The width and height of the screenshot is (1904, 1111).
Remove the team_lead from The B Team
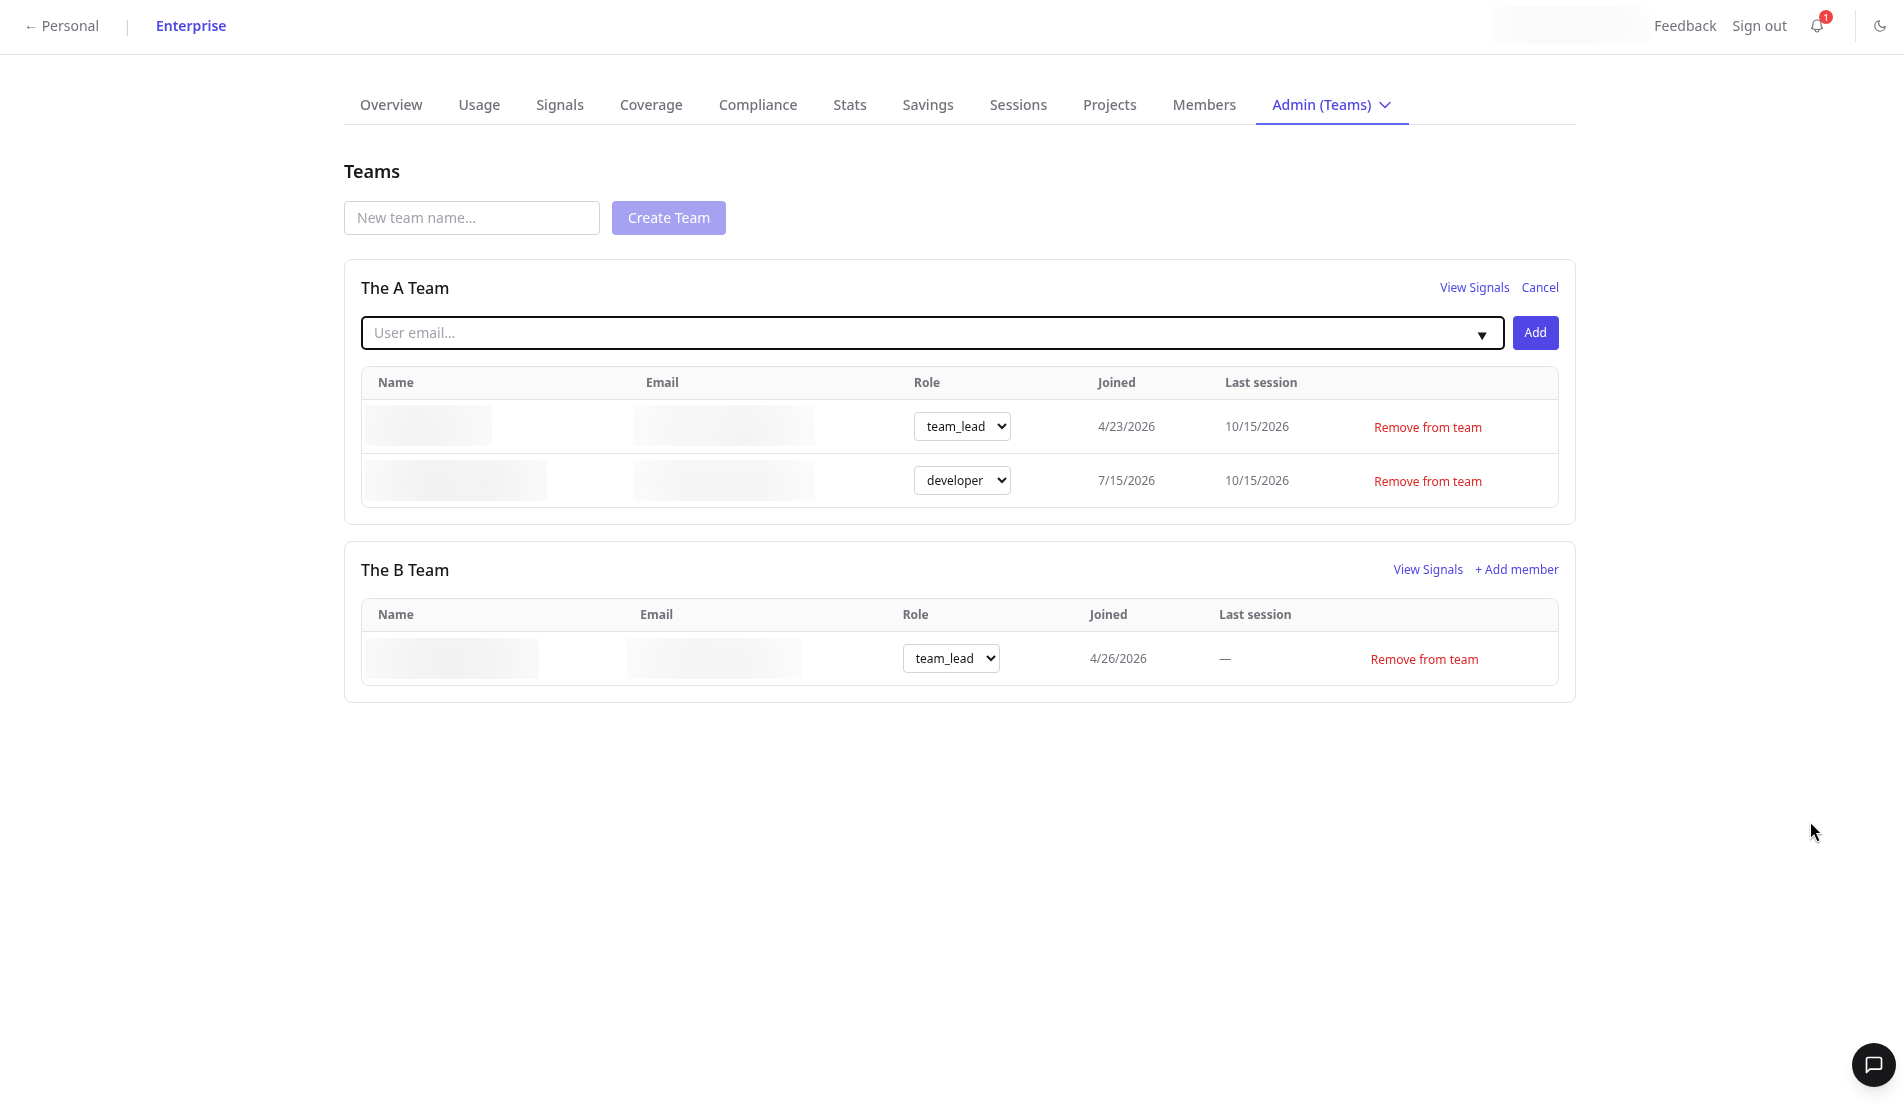coord(1424,659)
